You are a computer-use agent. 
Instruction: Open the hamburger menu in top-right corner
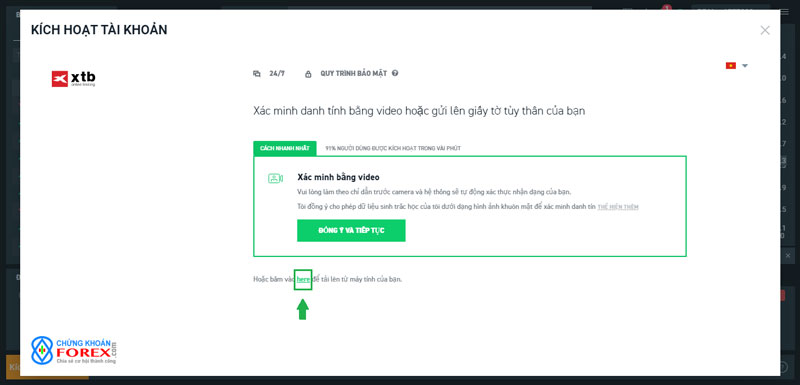coord(784,12)
